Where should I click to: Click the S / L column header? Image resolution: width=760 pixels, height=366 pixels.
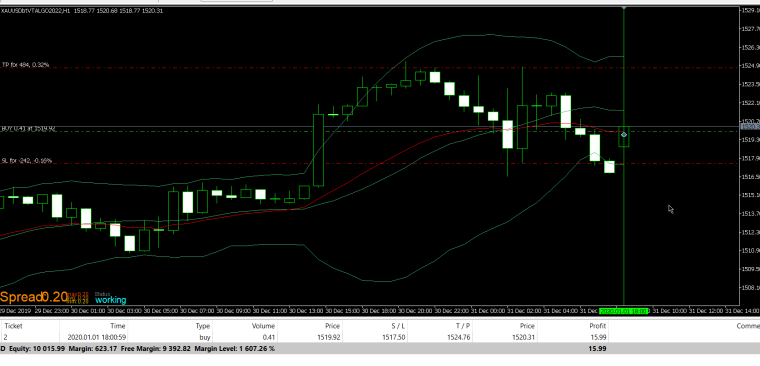(x=397, y=326)
